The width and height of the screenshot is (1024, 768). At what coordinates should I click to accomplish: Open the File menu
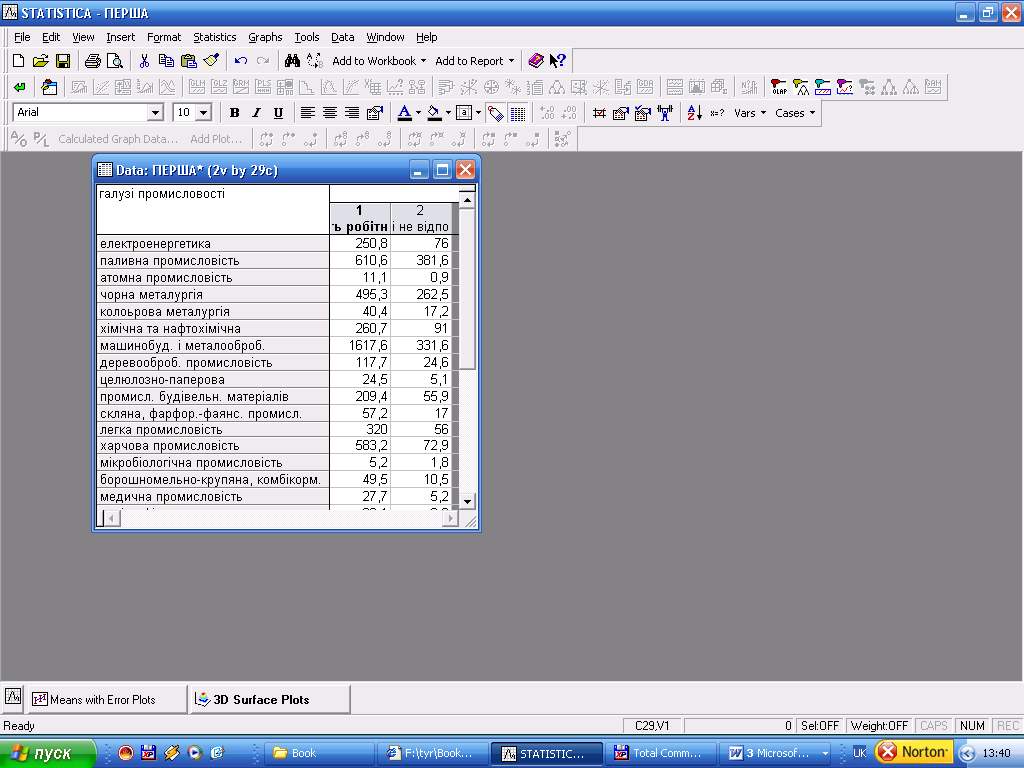tap(22, 37)
